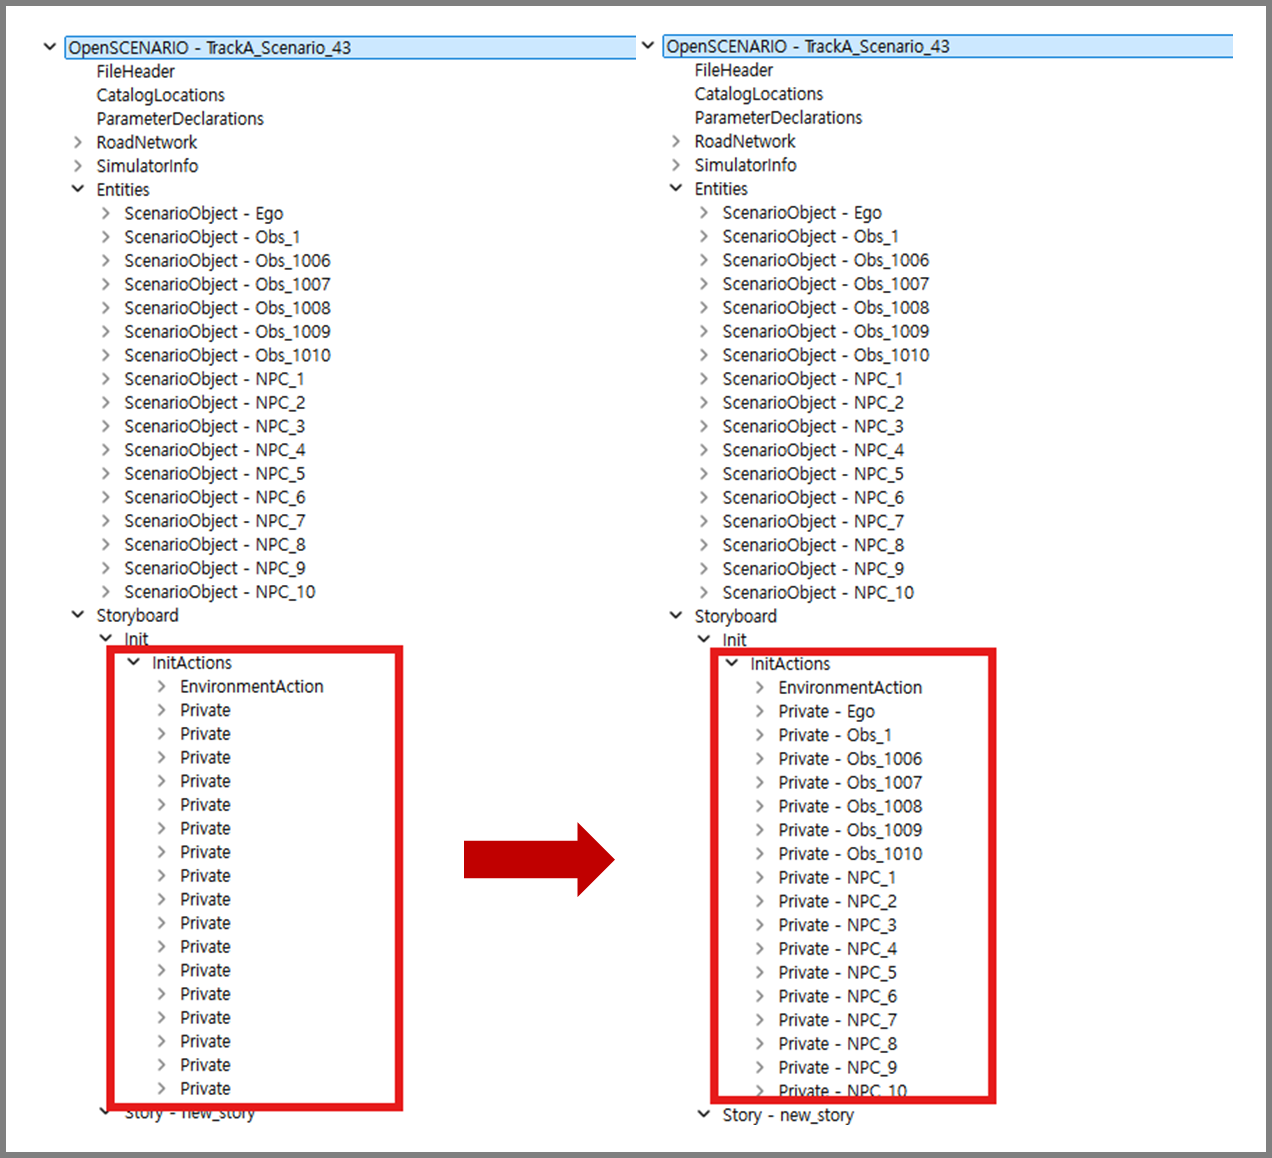Expand RoadNetwork in the left tree

(x=78, y=142)
